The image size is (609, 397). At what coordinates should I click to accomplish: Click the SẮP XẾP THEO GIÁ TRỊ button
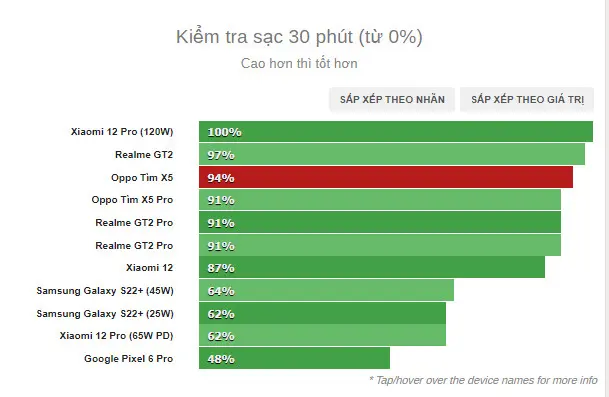click(x=527, y=99)
